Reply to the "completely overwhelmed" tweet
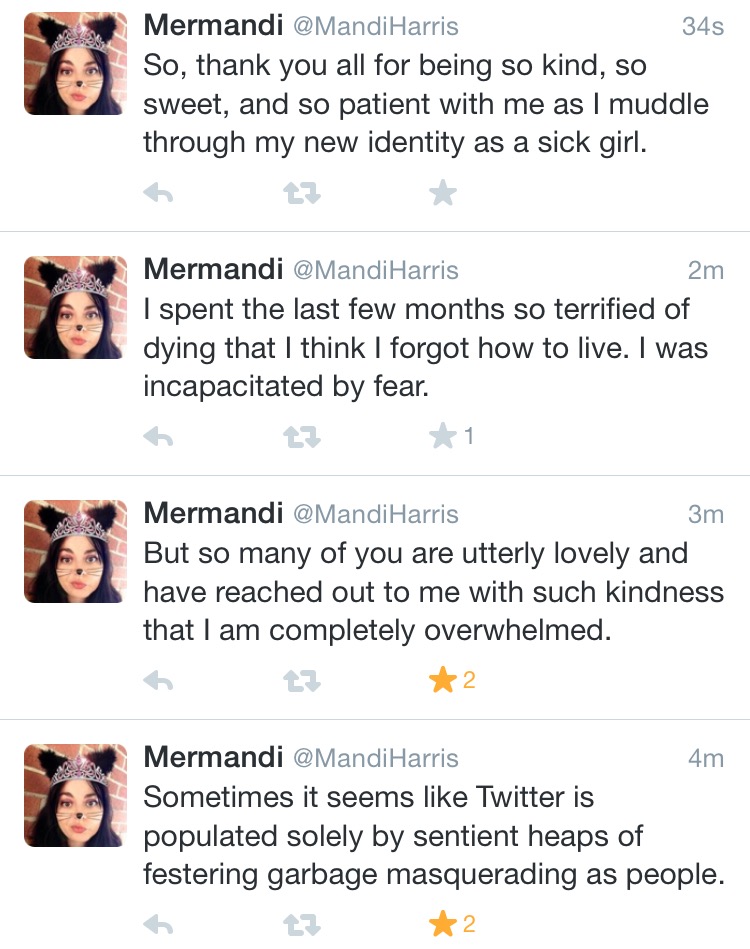This screenshot has width=750, height=949. 159,681
